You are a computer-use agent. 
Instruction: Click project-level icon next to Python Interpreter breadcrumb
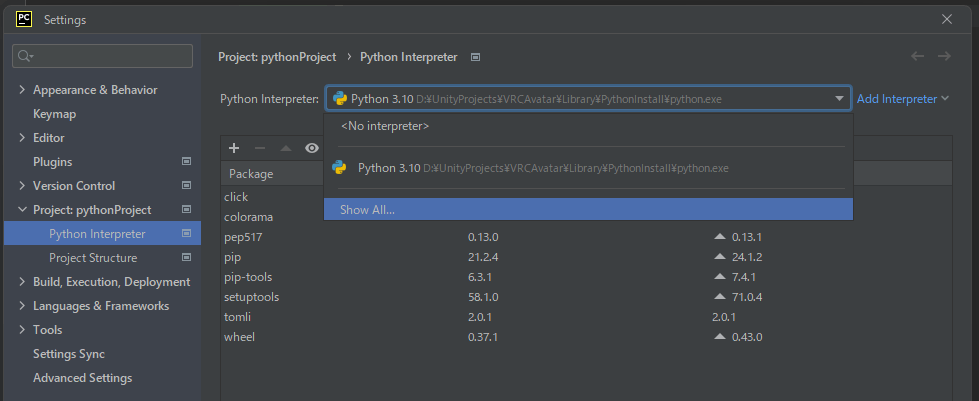point(475,57)
